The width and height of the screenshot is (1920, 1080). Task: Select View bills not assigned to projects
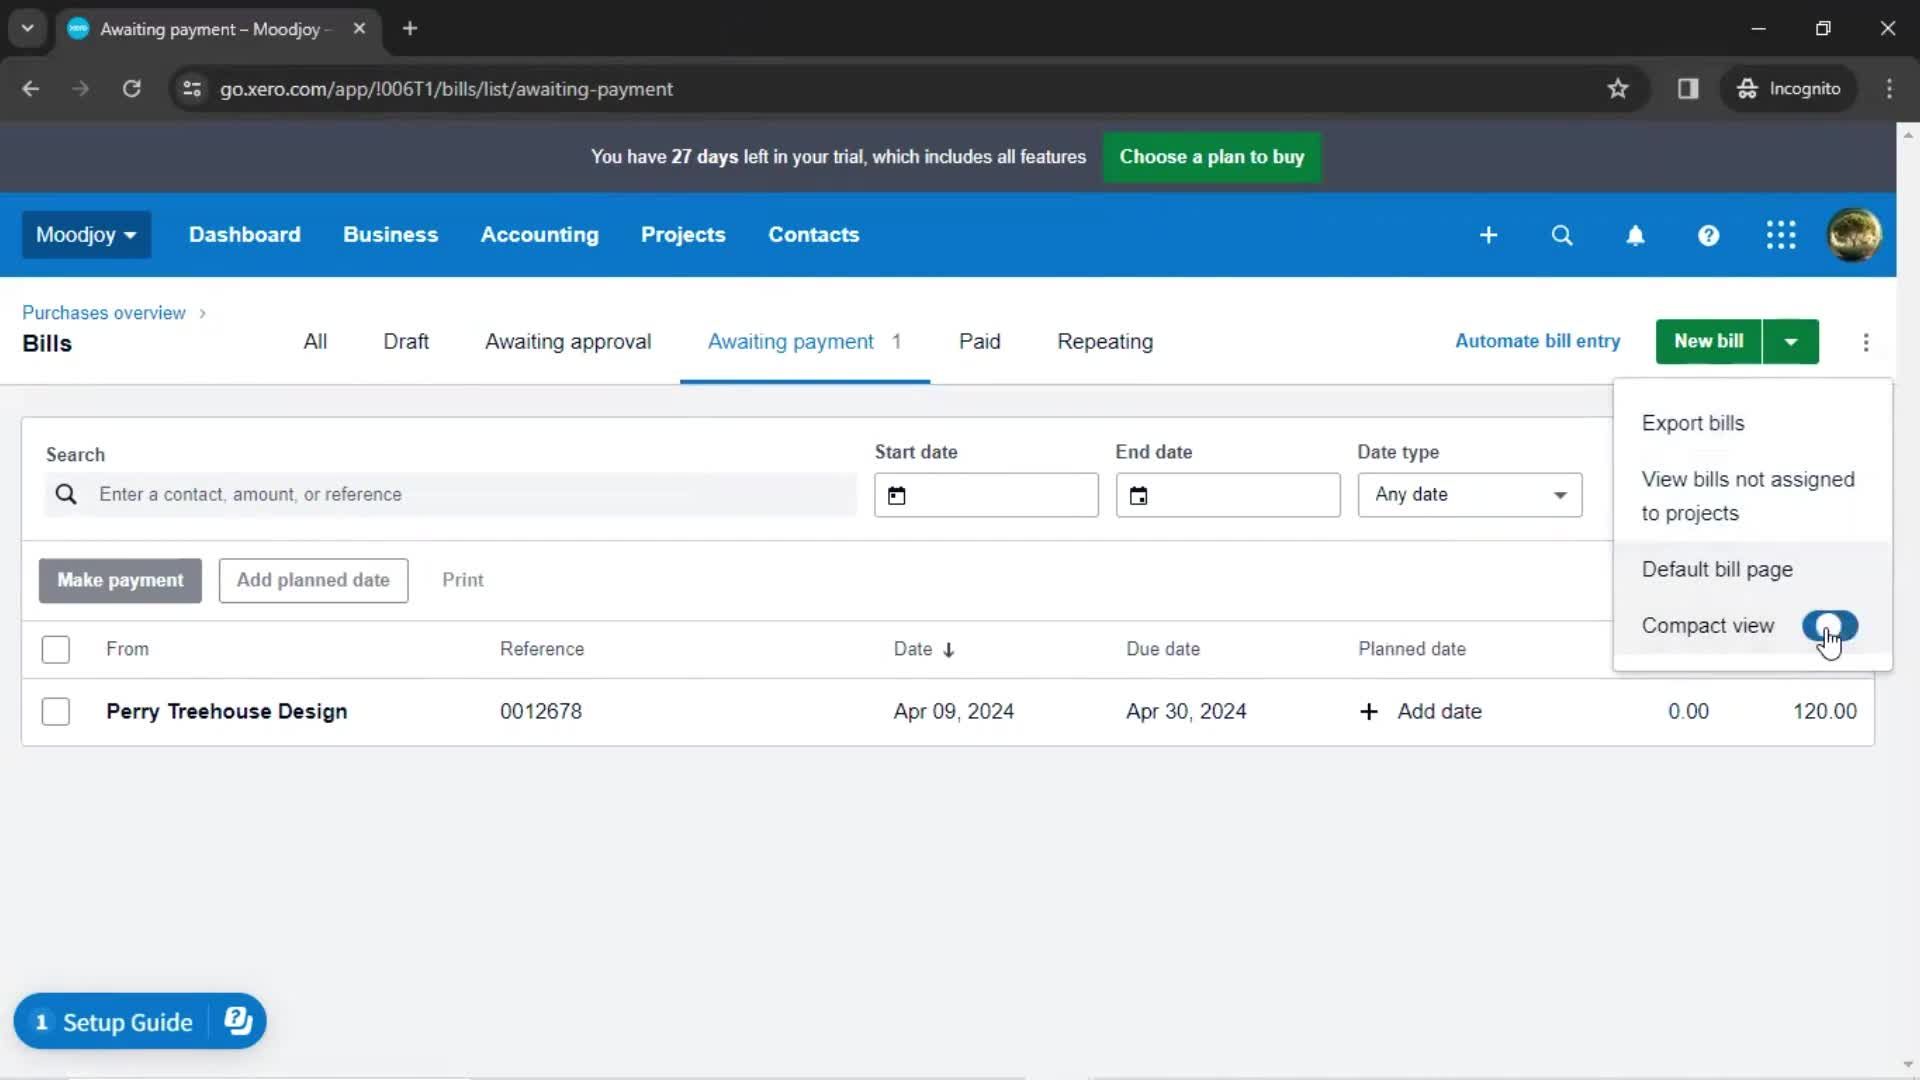coord(1752,496)
